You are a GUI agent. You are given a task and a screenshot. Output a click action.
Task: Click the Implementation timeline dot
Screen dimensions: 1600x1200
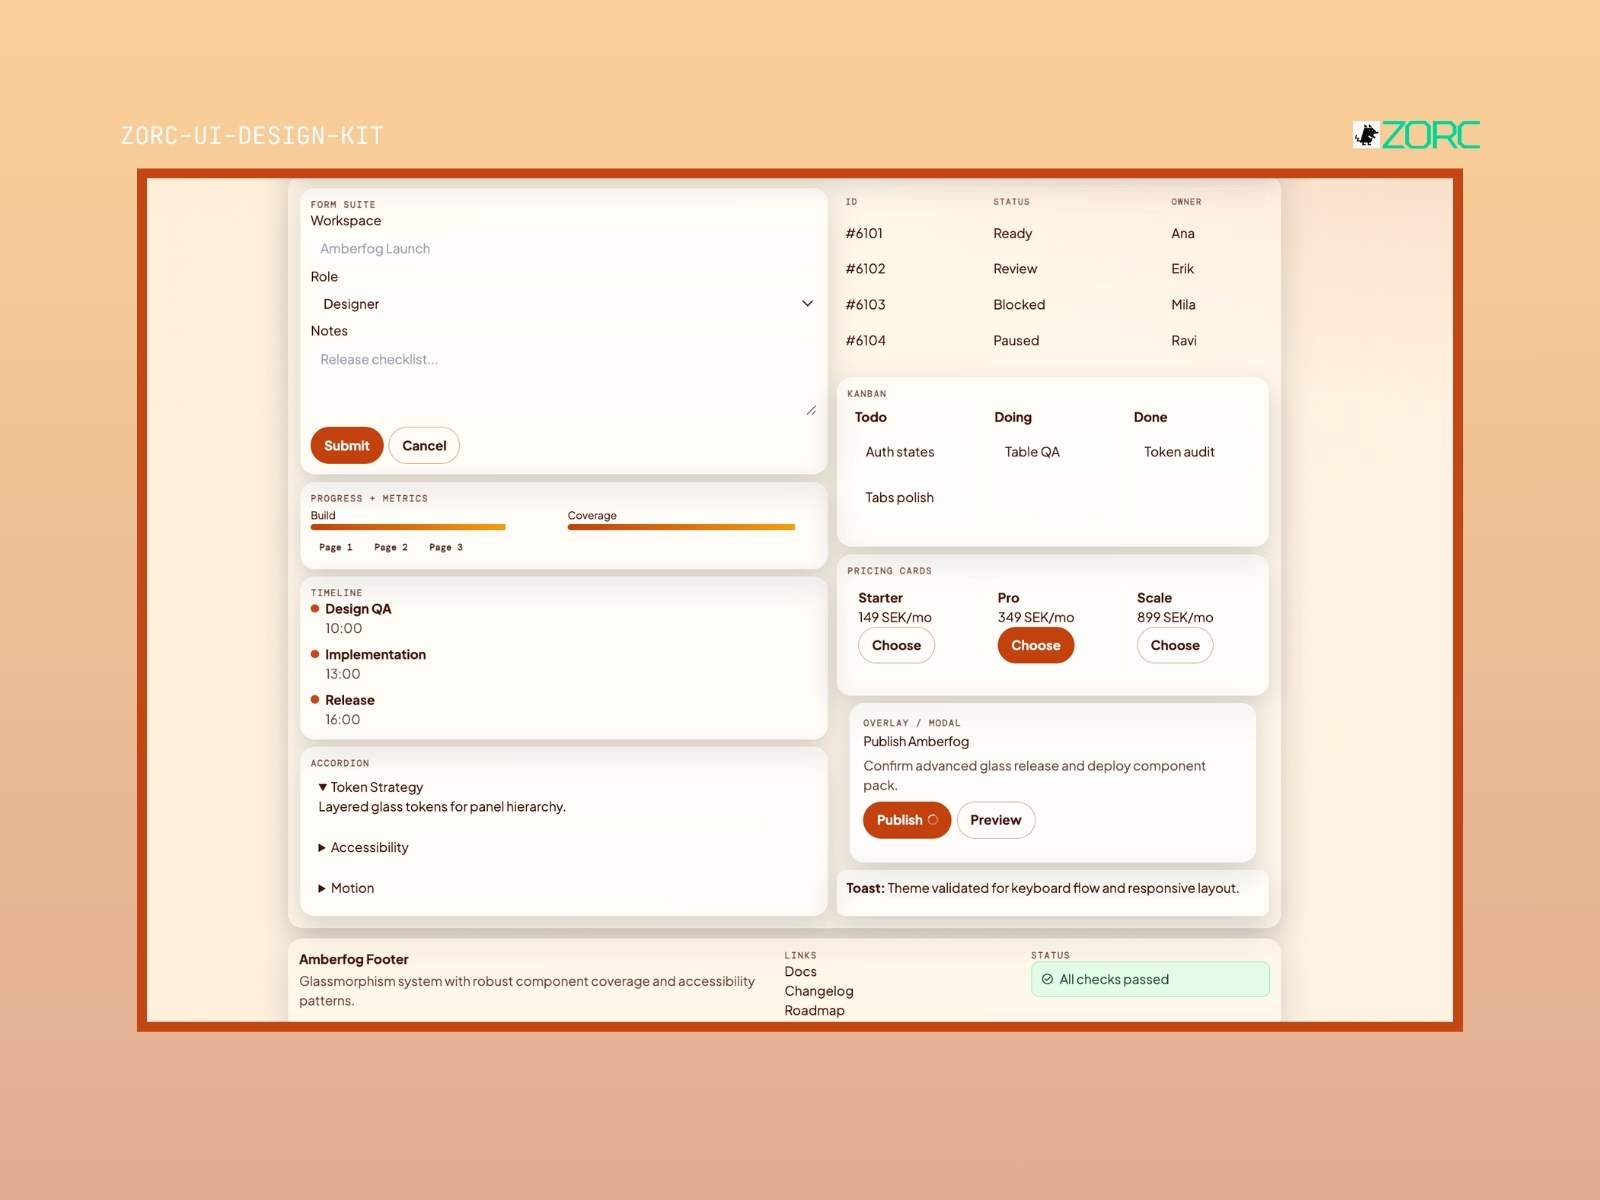coord(315,654)
